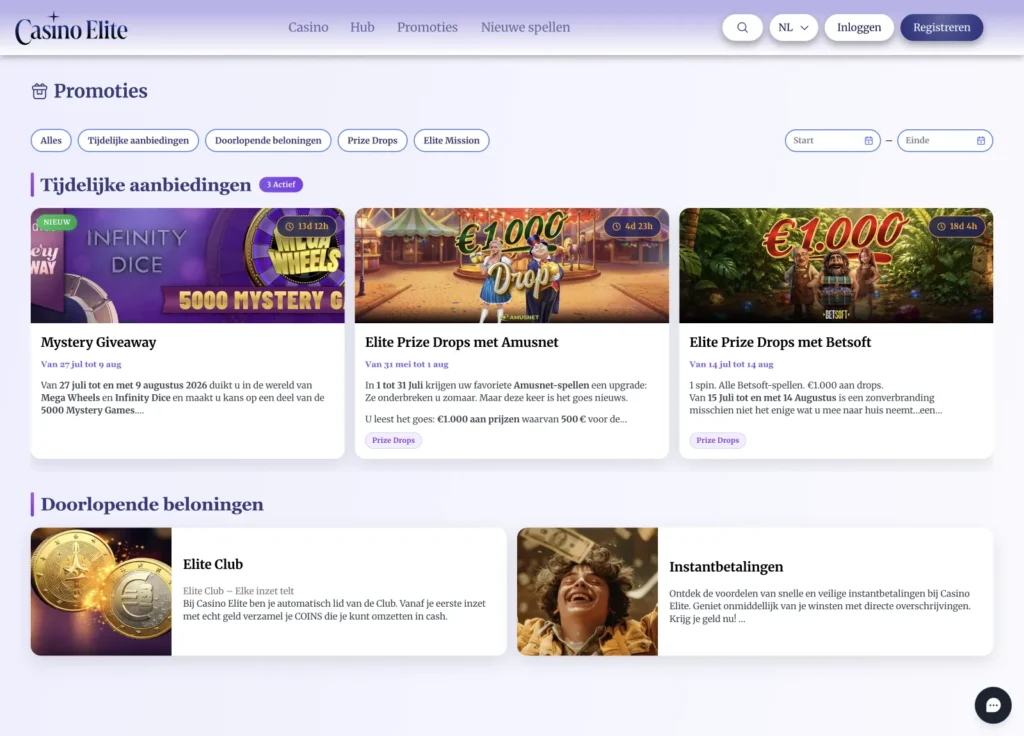Open the Betsoft €1.000 banner image
This screenshot has height=736, width=1024.
click(x=836, y=265)
